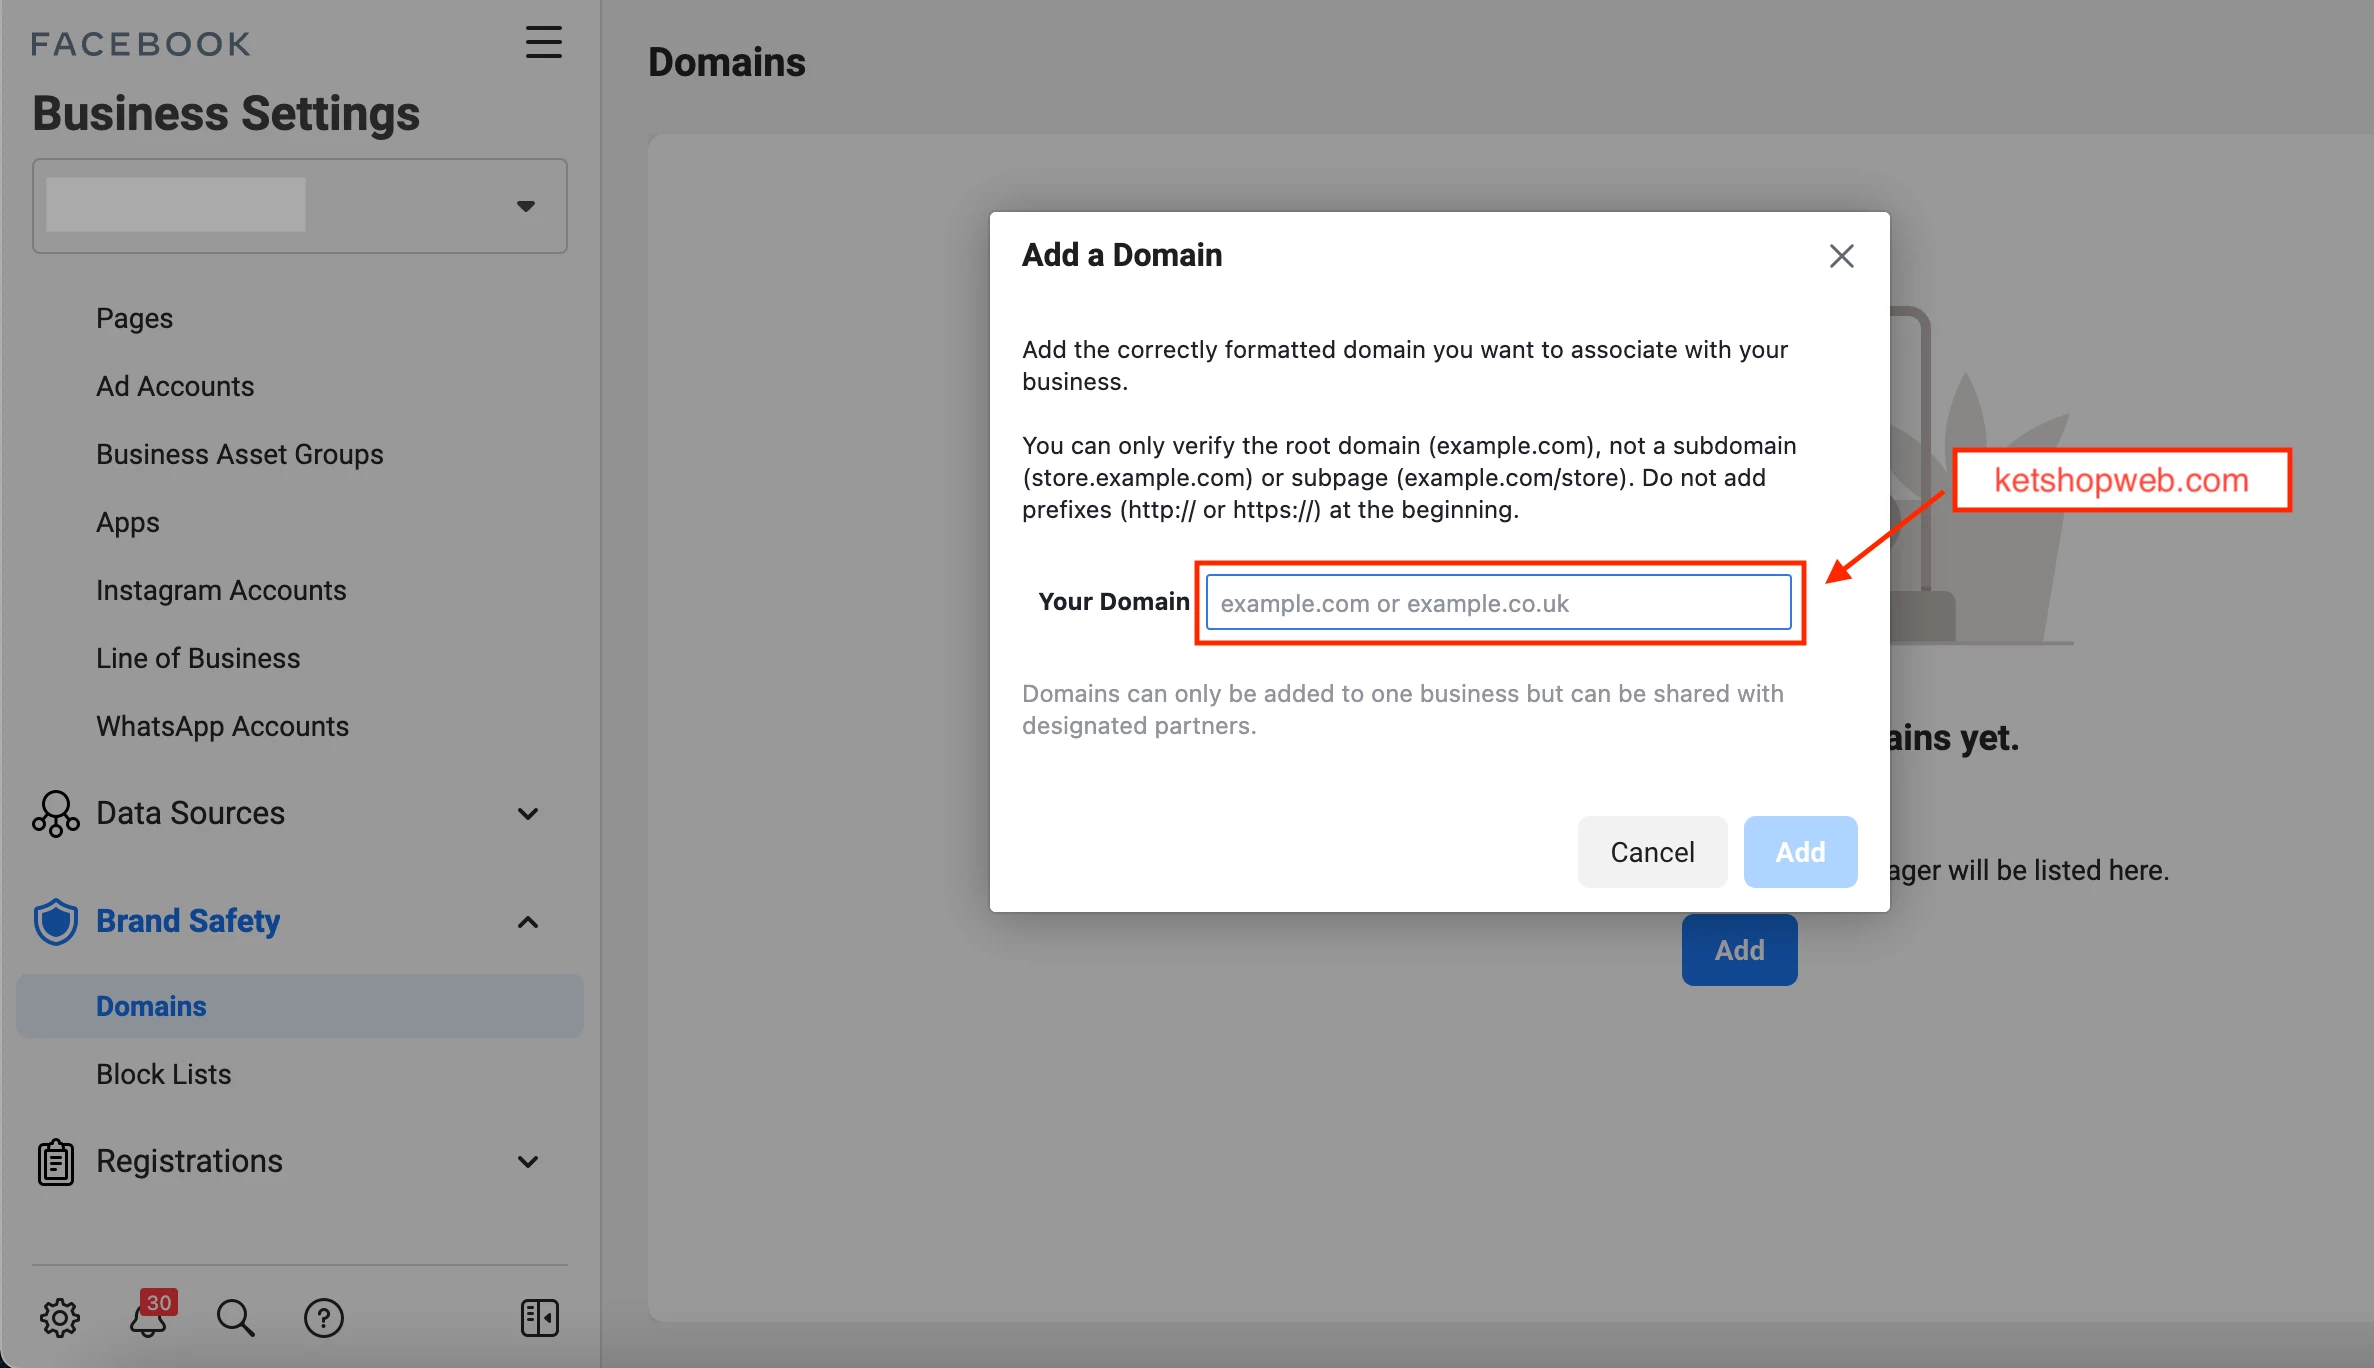The height and width of the screenshot is (1368, 2374).
Task: Open Instagram Accounts
Action: click(221, 590)
